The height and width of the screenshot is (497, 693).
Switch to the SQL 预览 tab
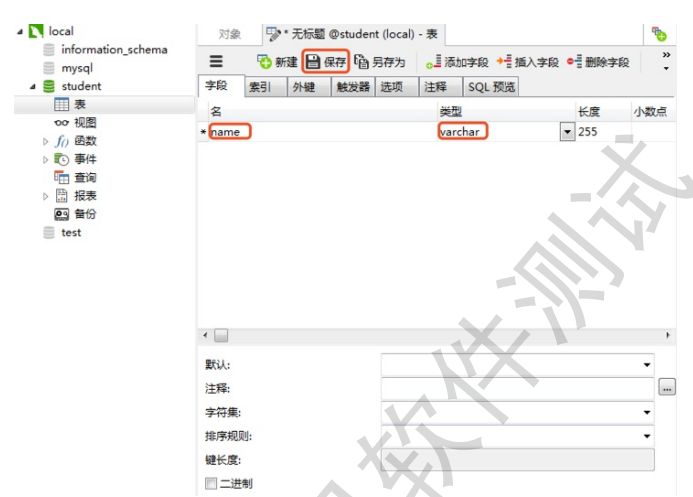[491, 87]
